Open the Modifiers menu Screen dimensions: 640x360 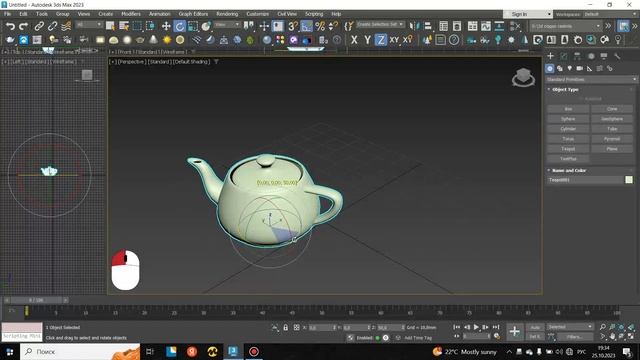tap(131, 14)
